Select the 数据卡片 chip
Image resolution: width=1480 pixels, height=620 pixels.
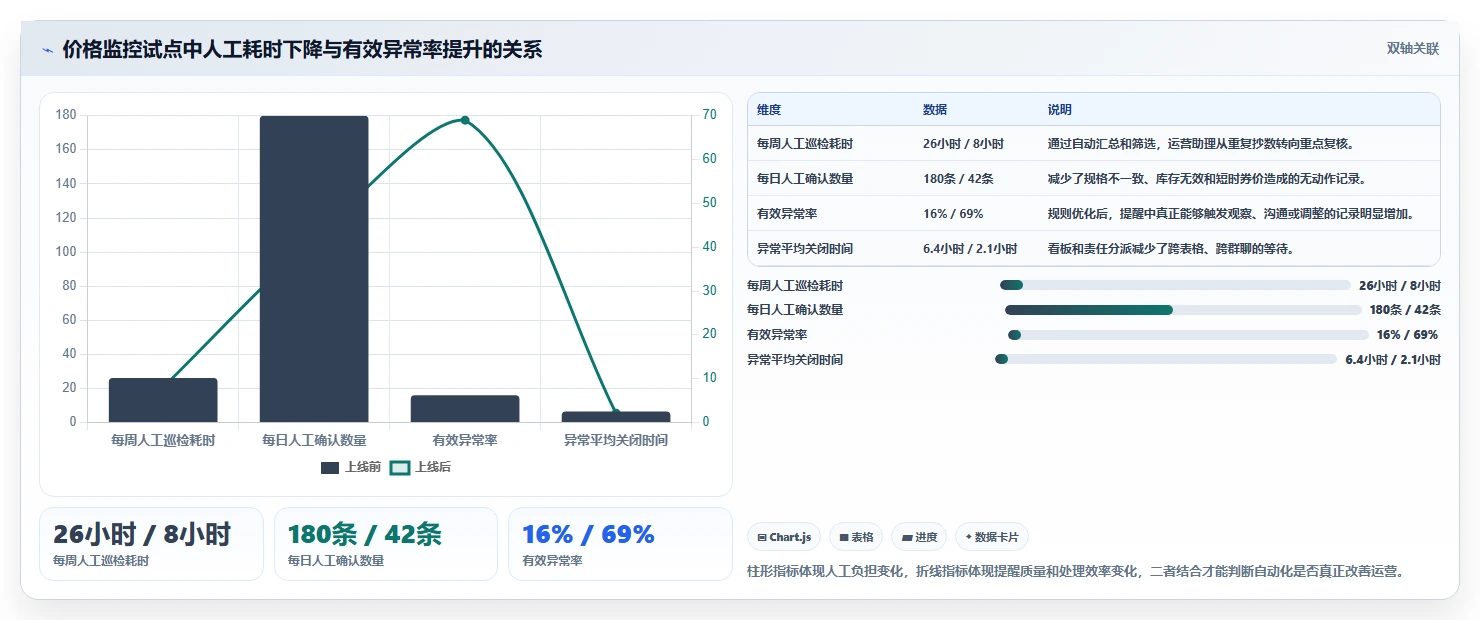click(992, 537)
